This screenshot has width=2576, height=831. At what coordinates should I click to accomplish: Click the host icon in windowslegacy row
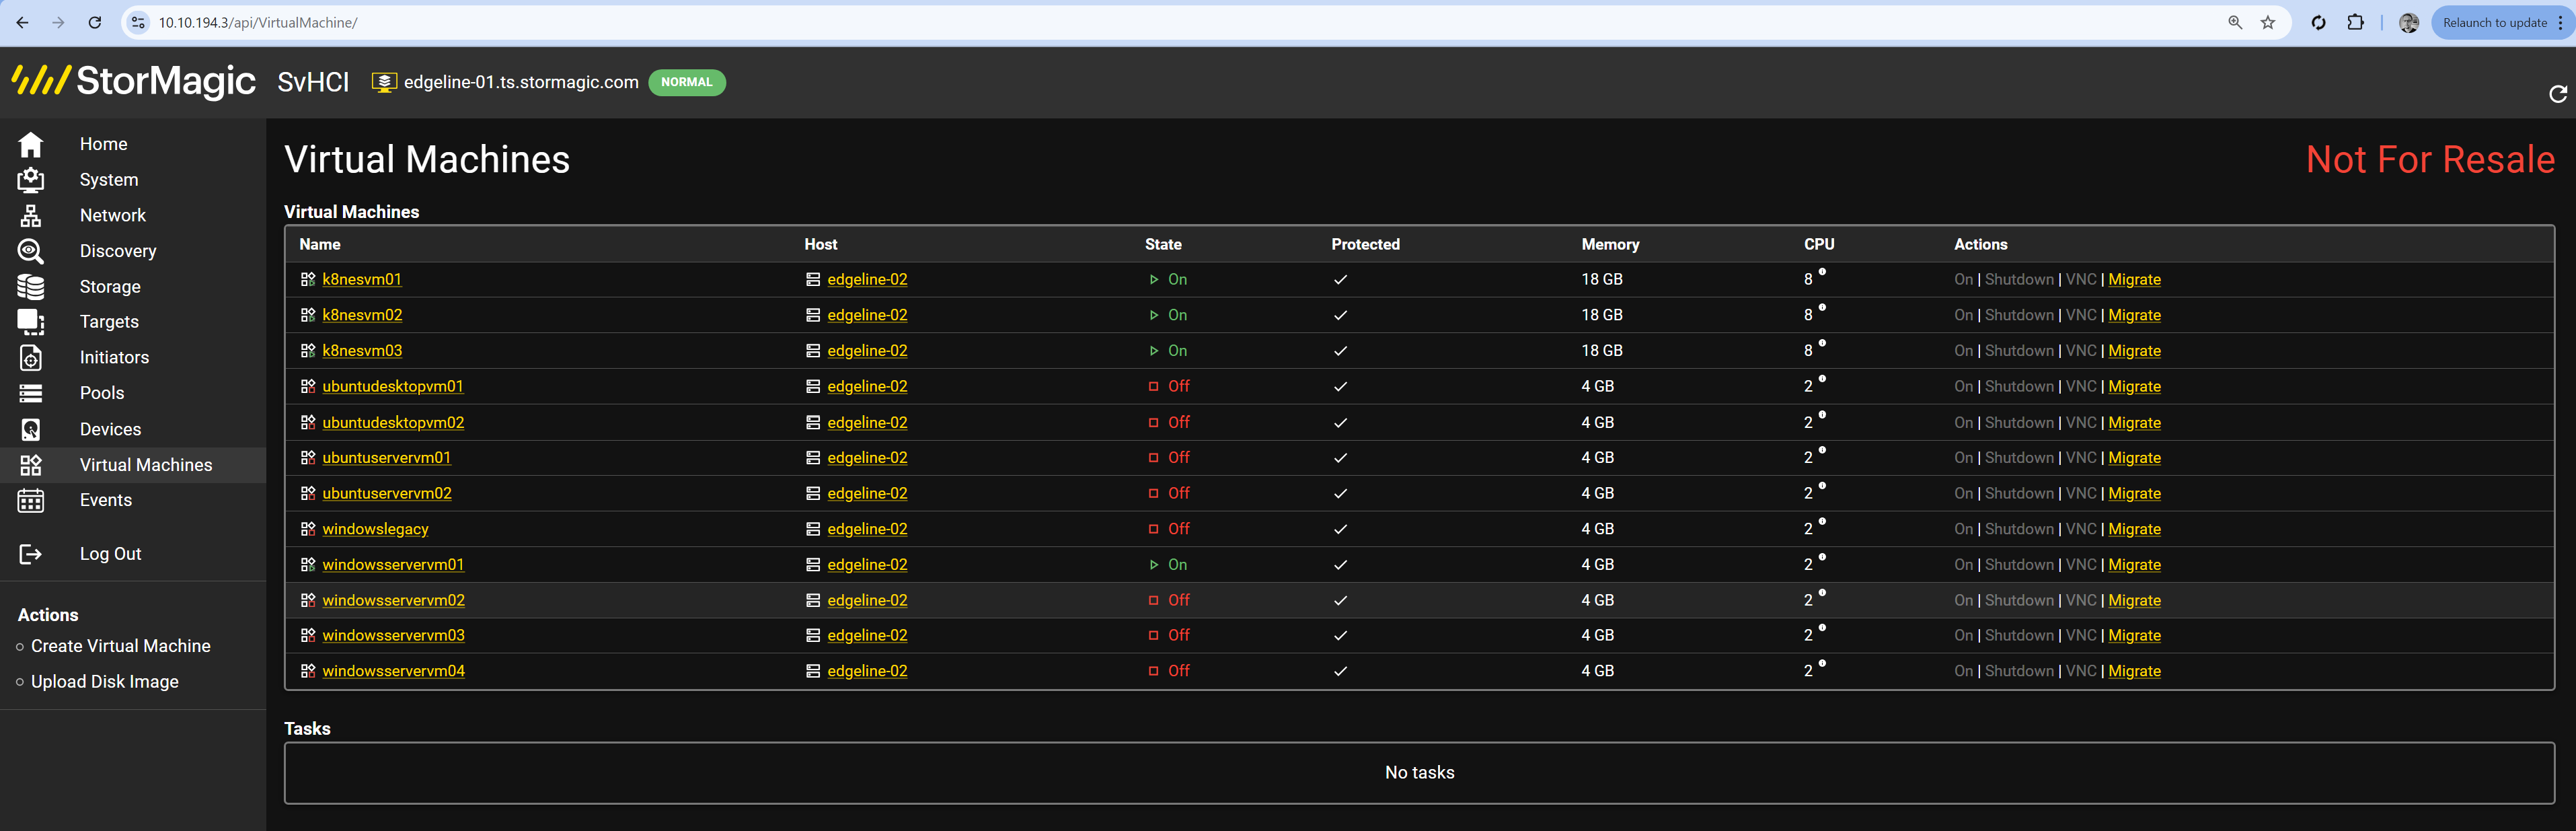813,529
